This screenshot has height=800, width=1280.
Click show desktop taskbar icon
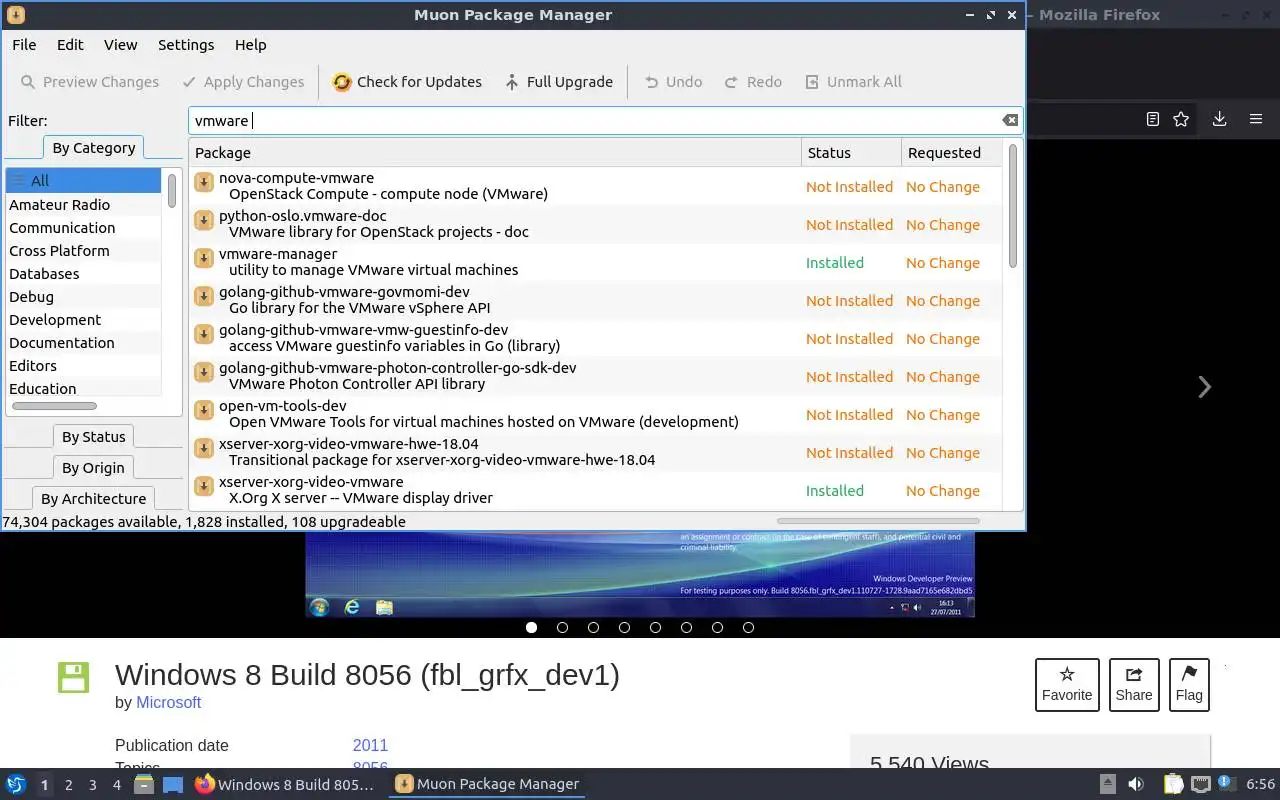[173, 785]
